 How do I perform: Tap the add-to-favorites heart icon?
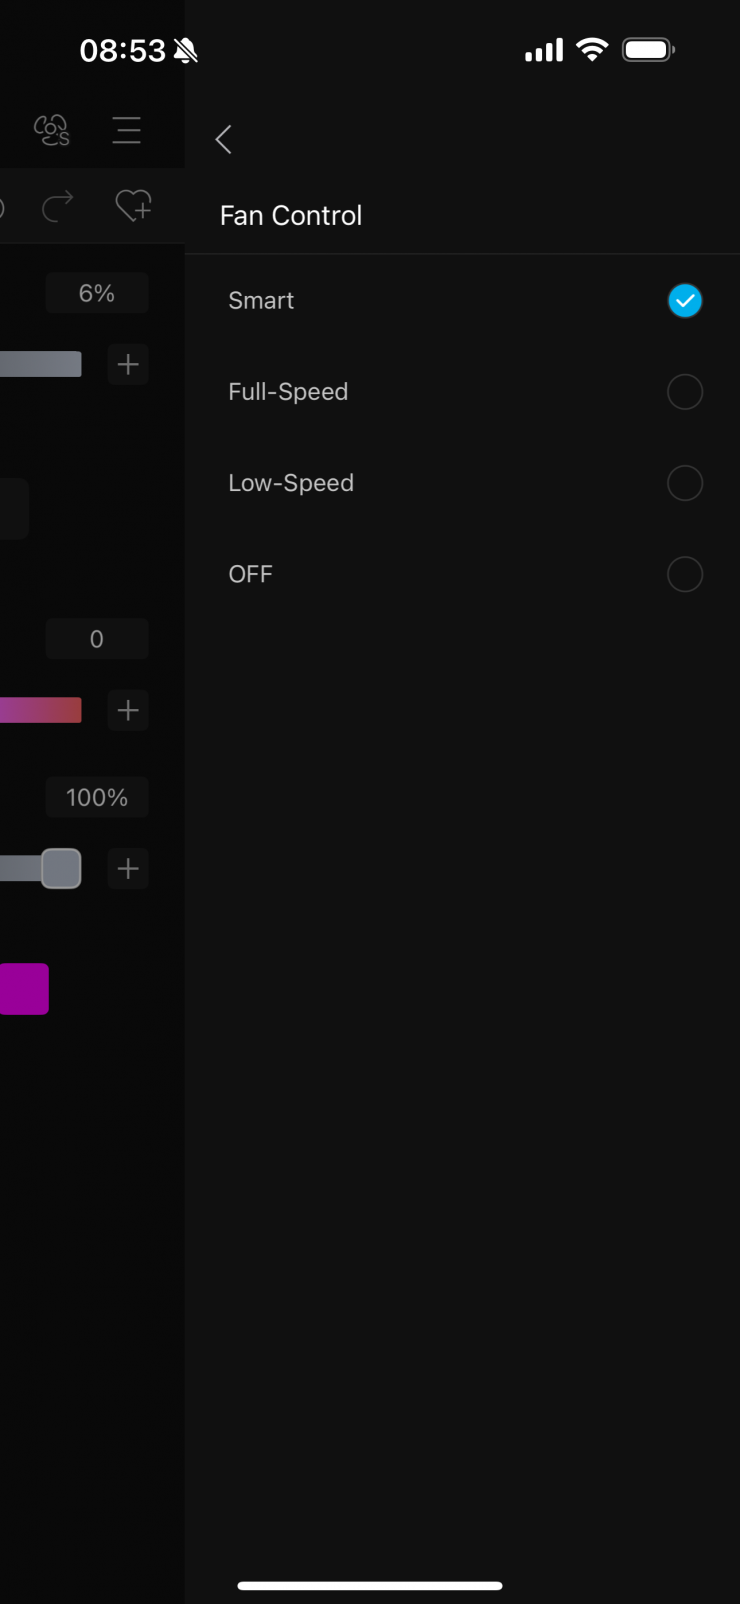pos(133,206)
